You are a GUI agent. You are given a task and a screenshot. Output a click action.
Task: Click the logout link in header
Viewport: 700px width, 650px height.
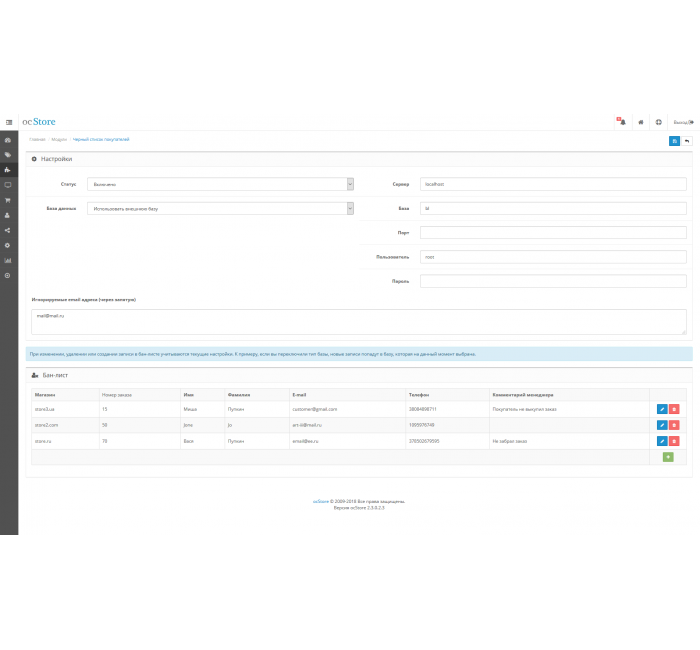(x=683, y=122)
